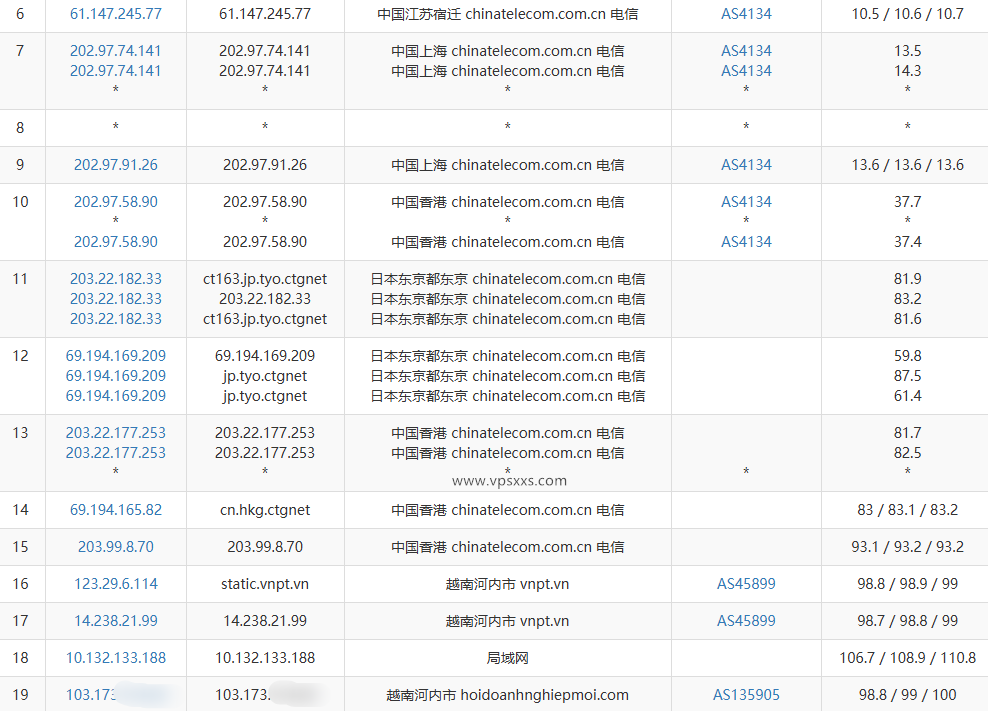Open the AS135905 link
This screenshot has width=988, height=711.
coord(746,695)
